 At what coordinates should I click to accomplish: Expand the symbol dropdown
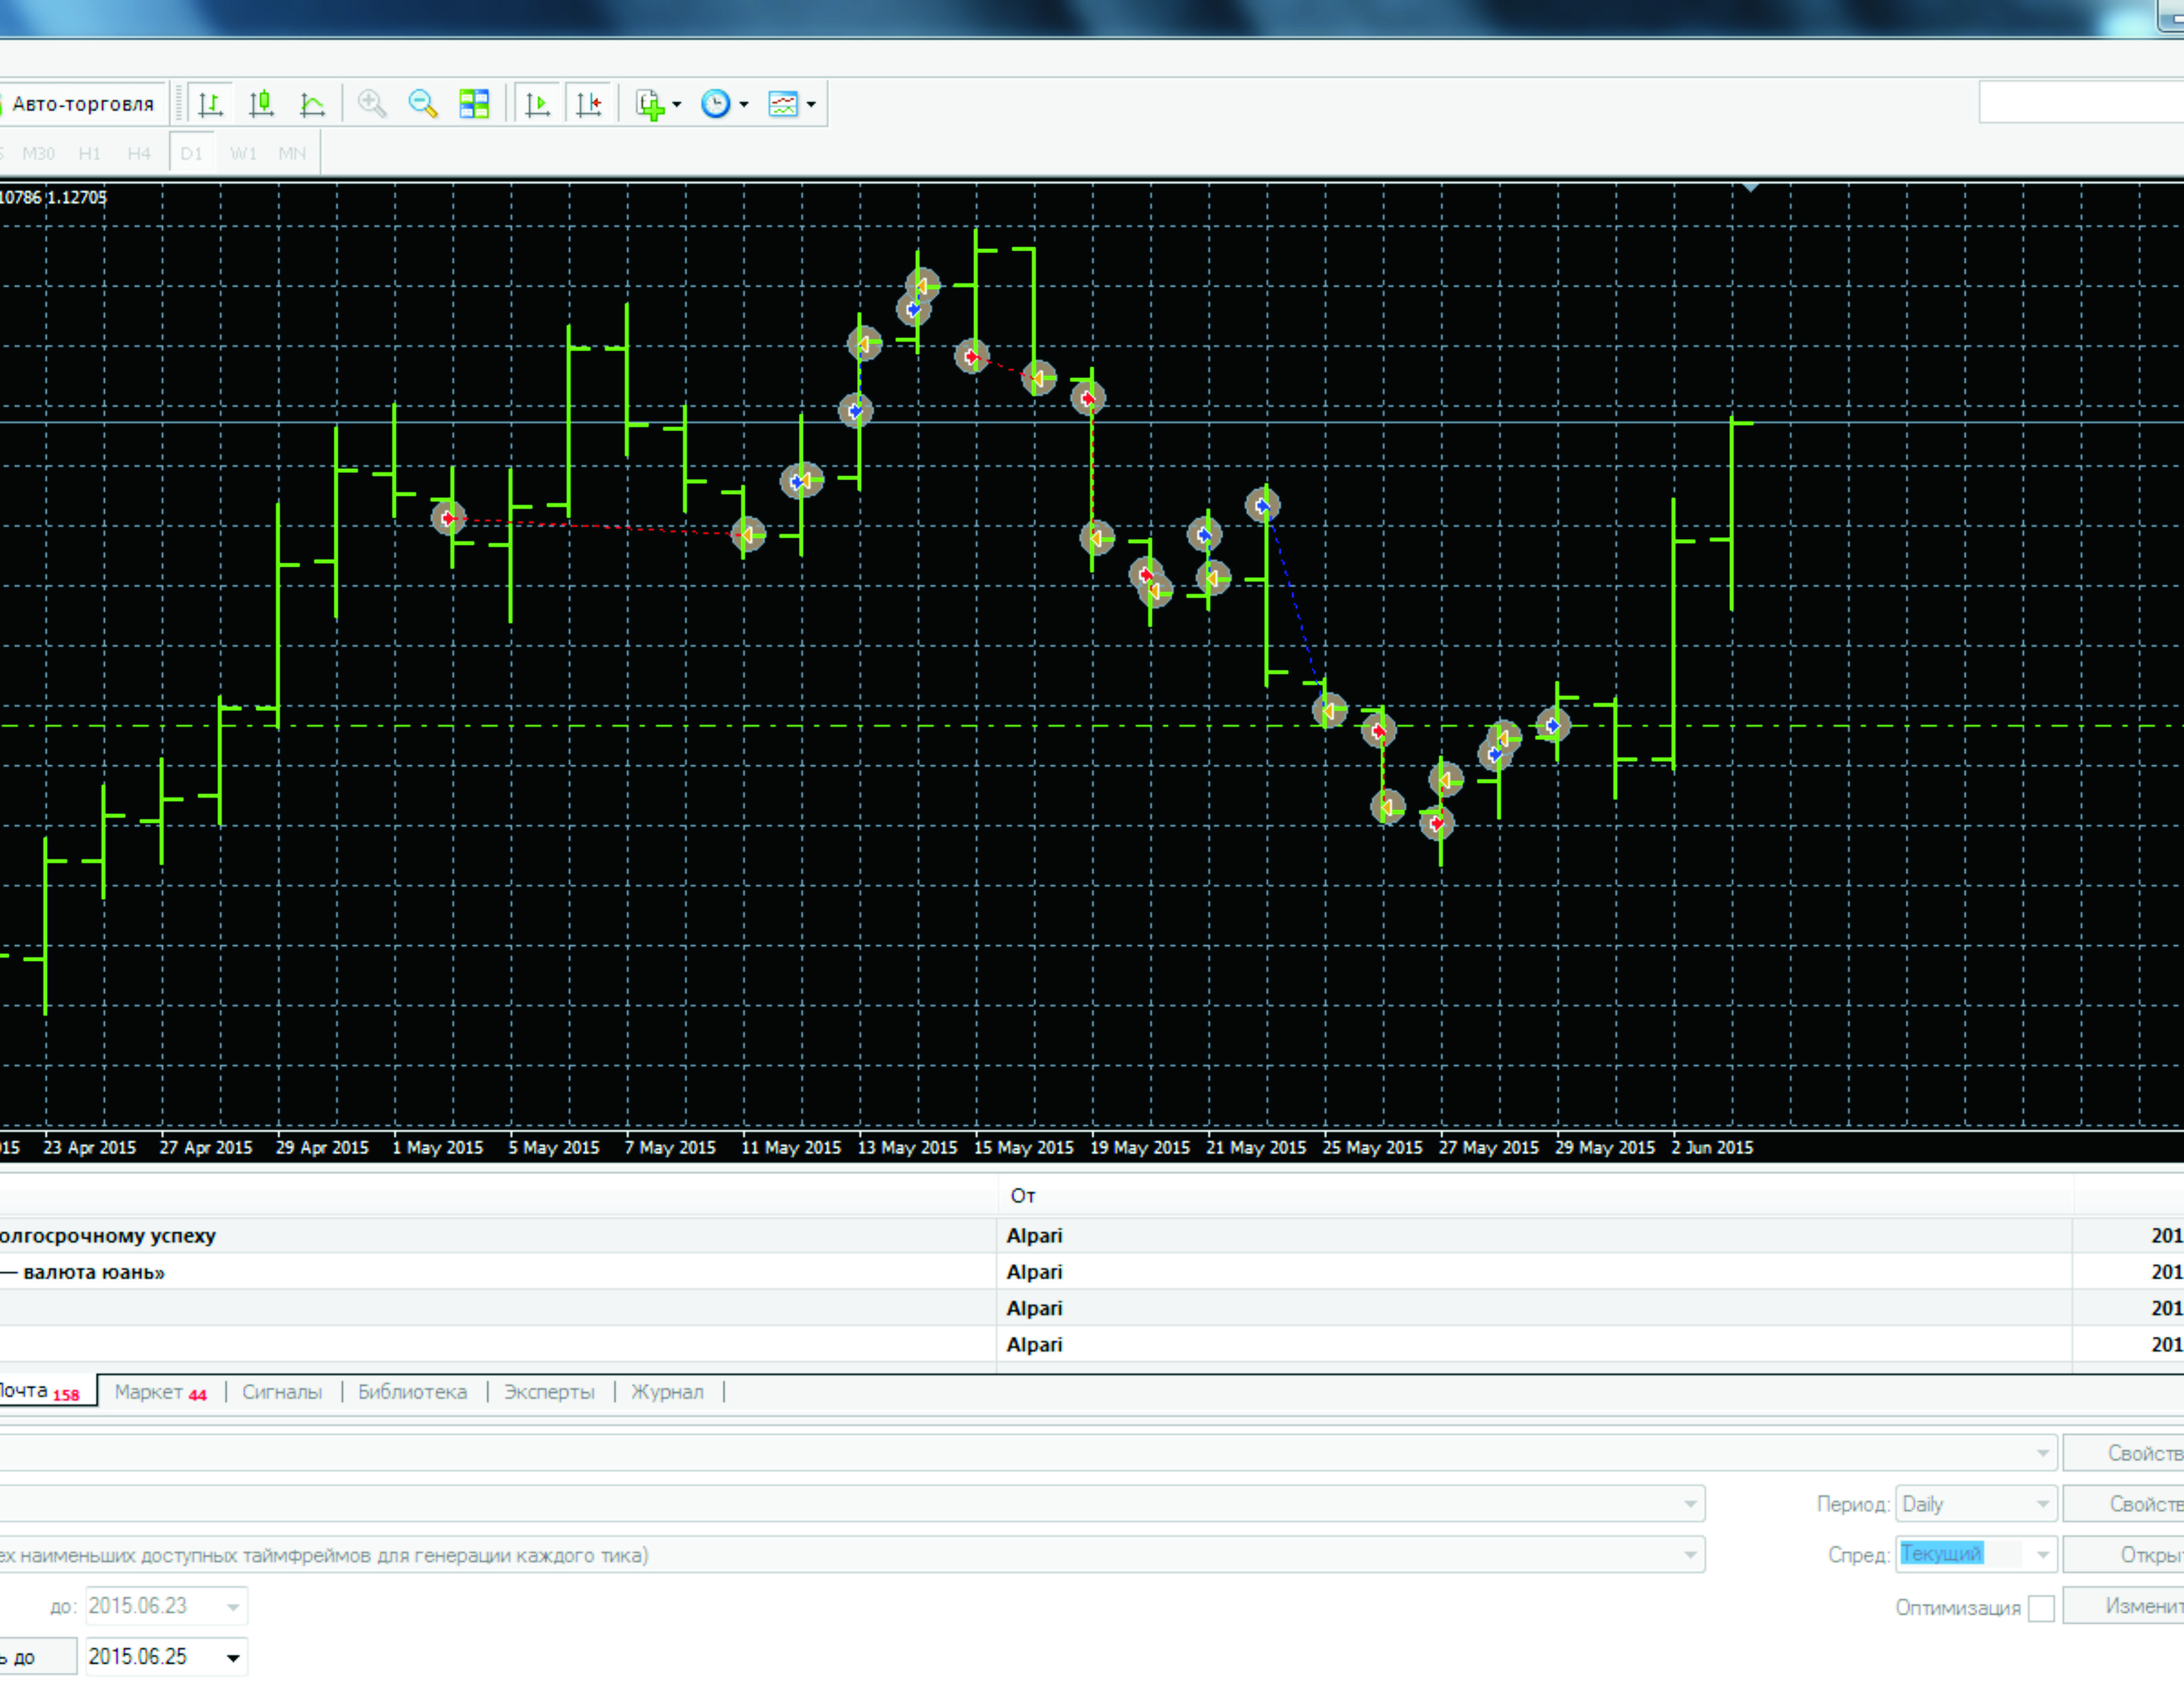coord(1690,1504)
